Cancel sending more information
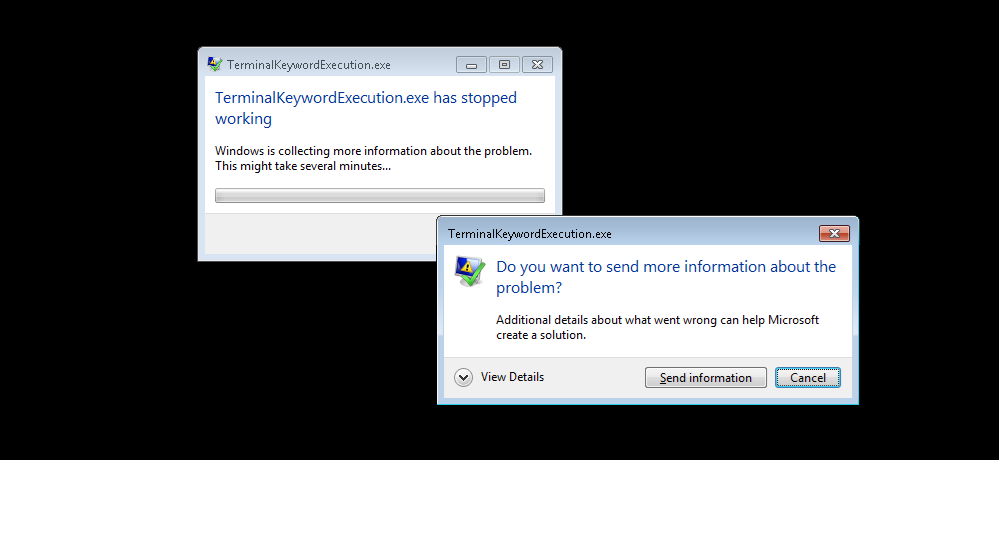Viewport: 999px width, 540px height. (807, 378)
